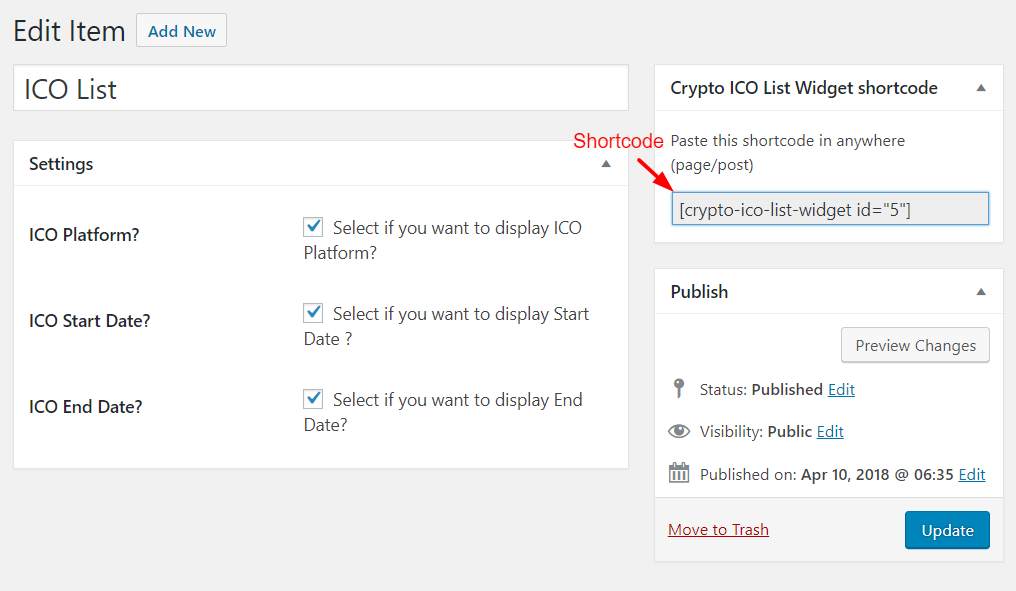Viewport: 1016px width, 591px height.
Task: Click the Add New button
Action: (181, 31)
